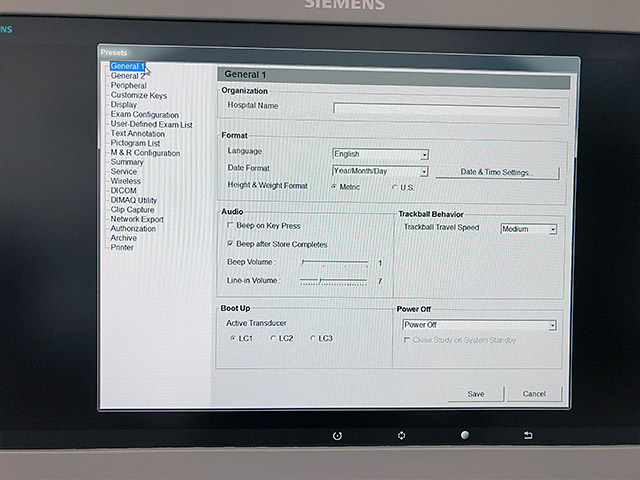Open Network Export settings
The width and height of the screenshot is (640, 480).
(137, 219)
